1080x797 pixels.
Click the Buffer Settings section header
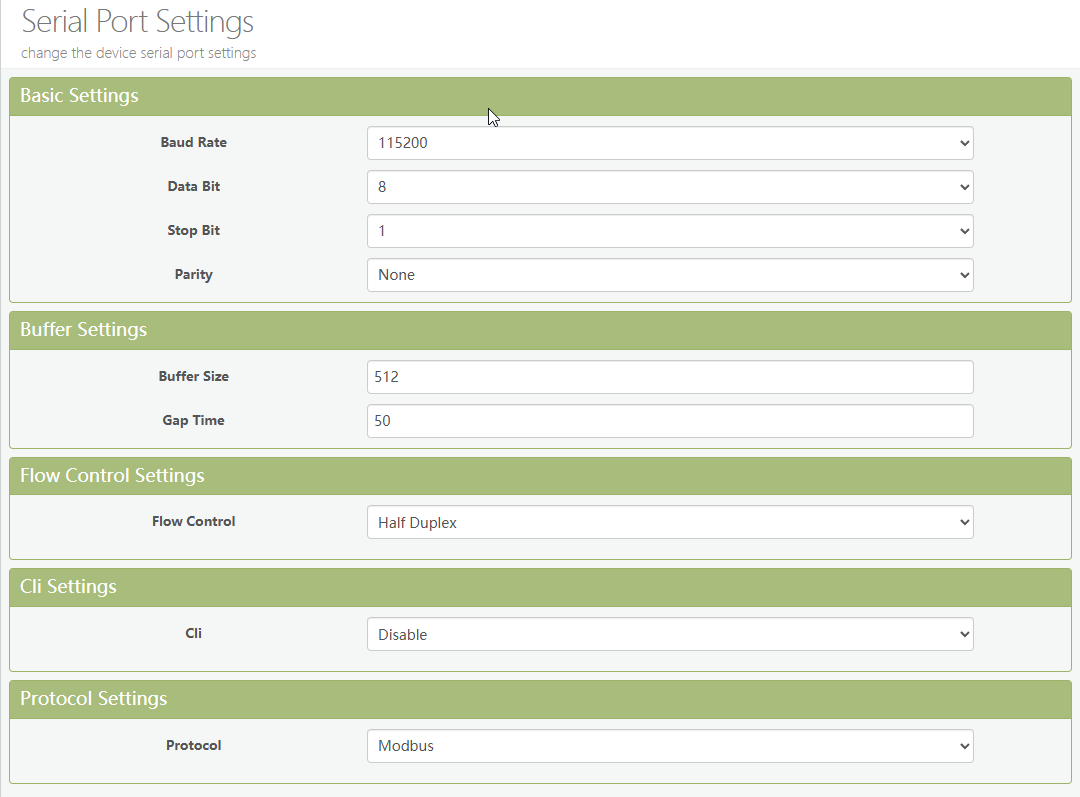(84, 330)
